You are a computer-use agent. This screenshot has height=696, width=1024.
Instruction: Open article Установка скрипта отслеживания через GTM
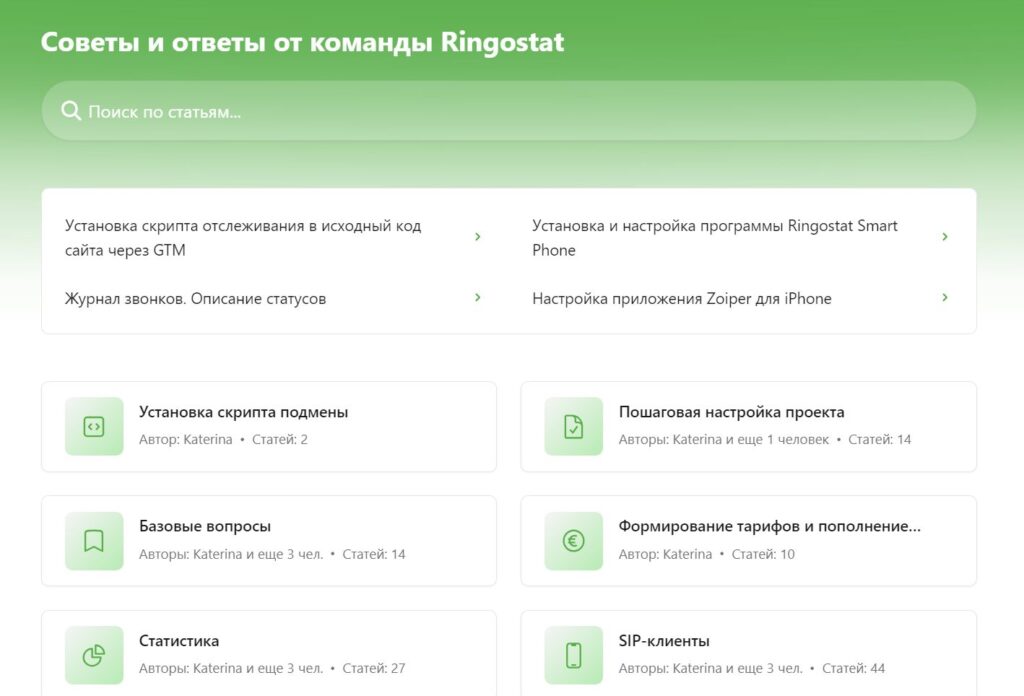tap(243, 238)
